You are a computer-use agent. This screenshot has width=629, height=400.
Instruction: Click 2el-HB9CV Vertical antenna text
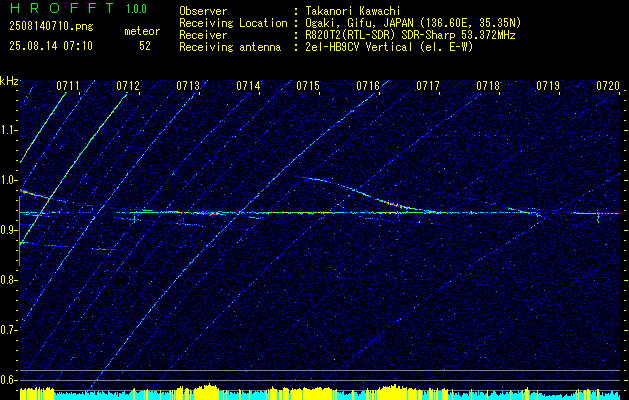click(389, 47)
